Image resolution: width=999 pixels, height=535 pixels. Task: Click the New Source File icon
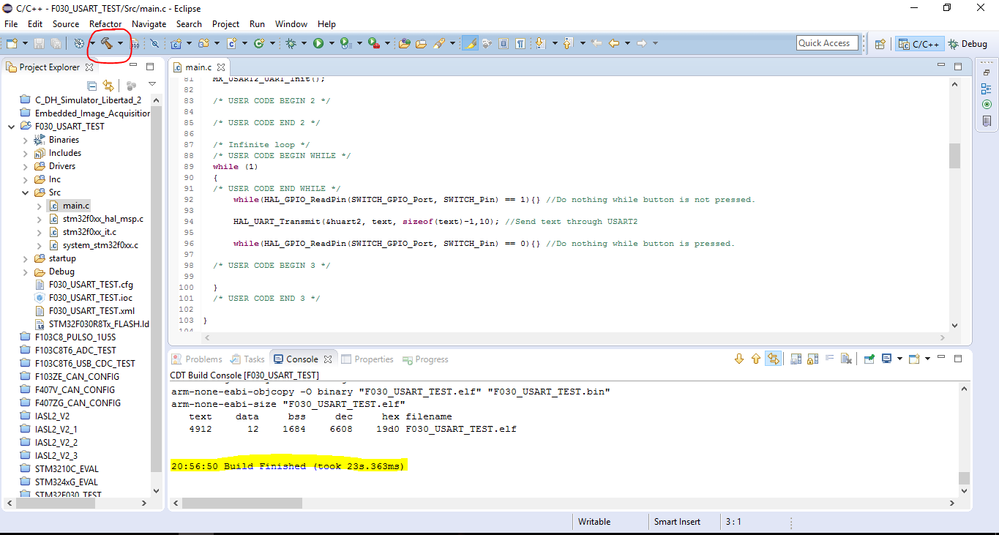231,43
